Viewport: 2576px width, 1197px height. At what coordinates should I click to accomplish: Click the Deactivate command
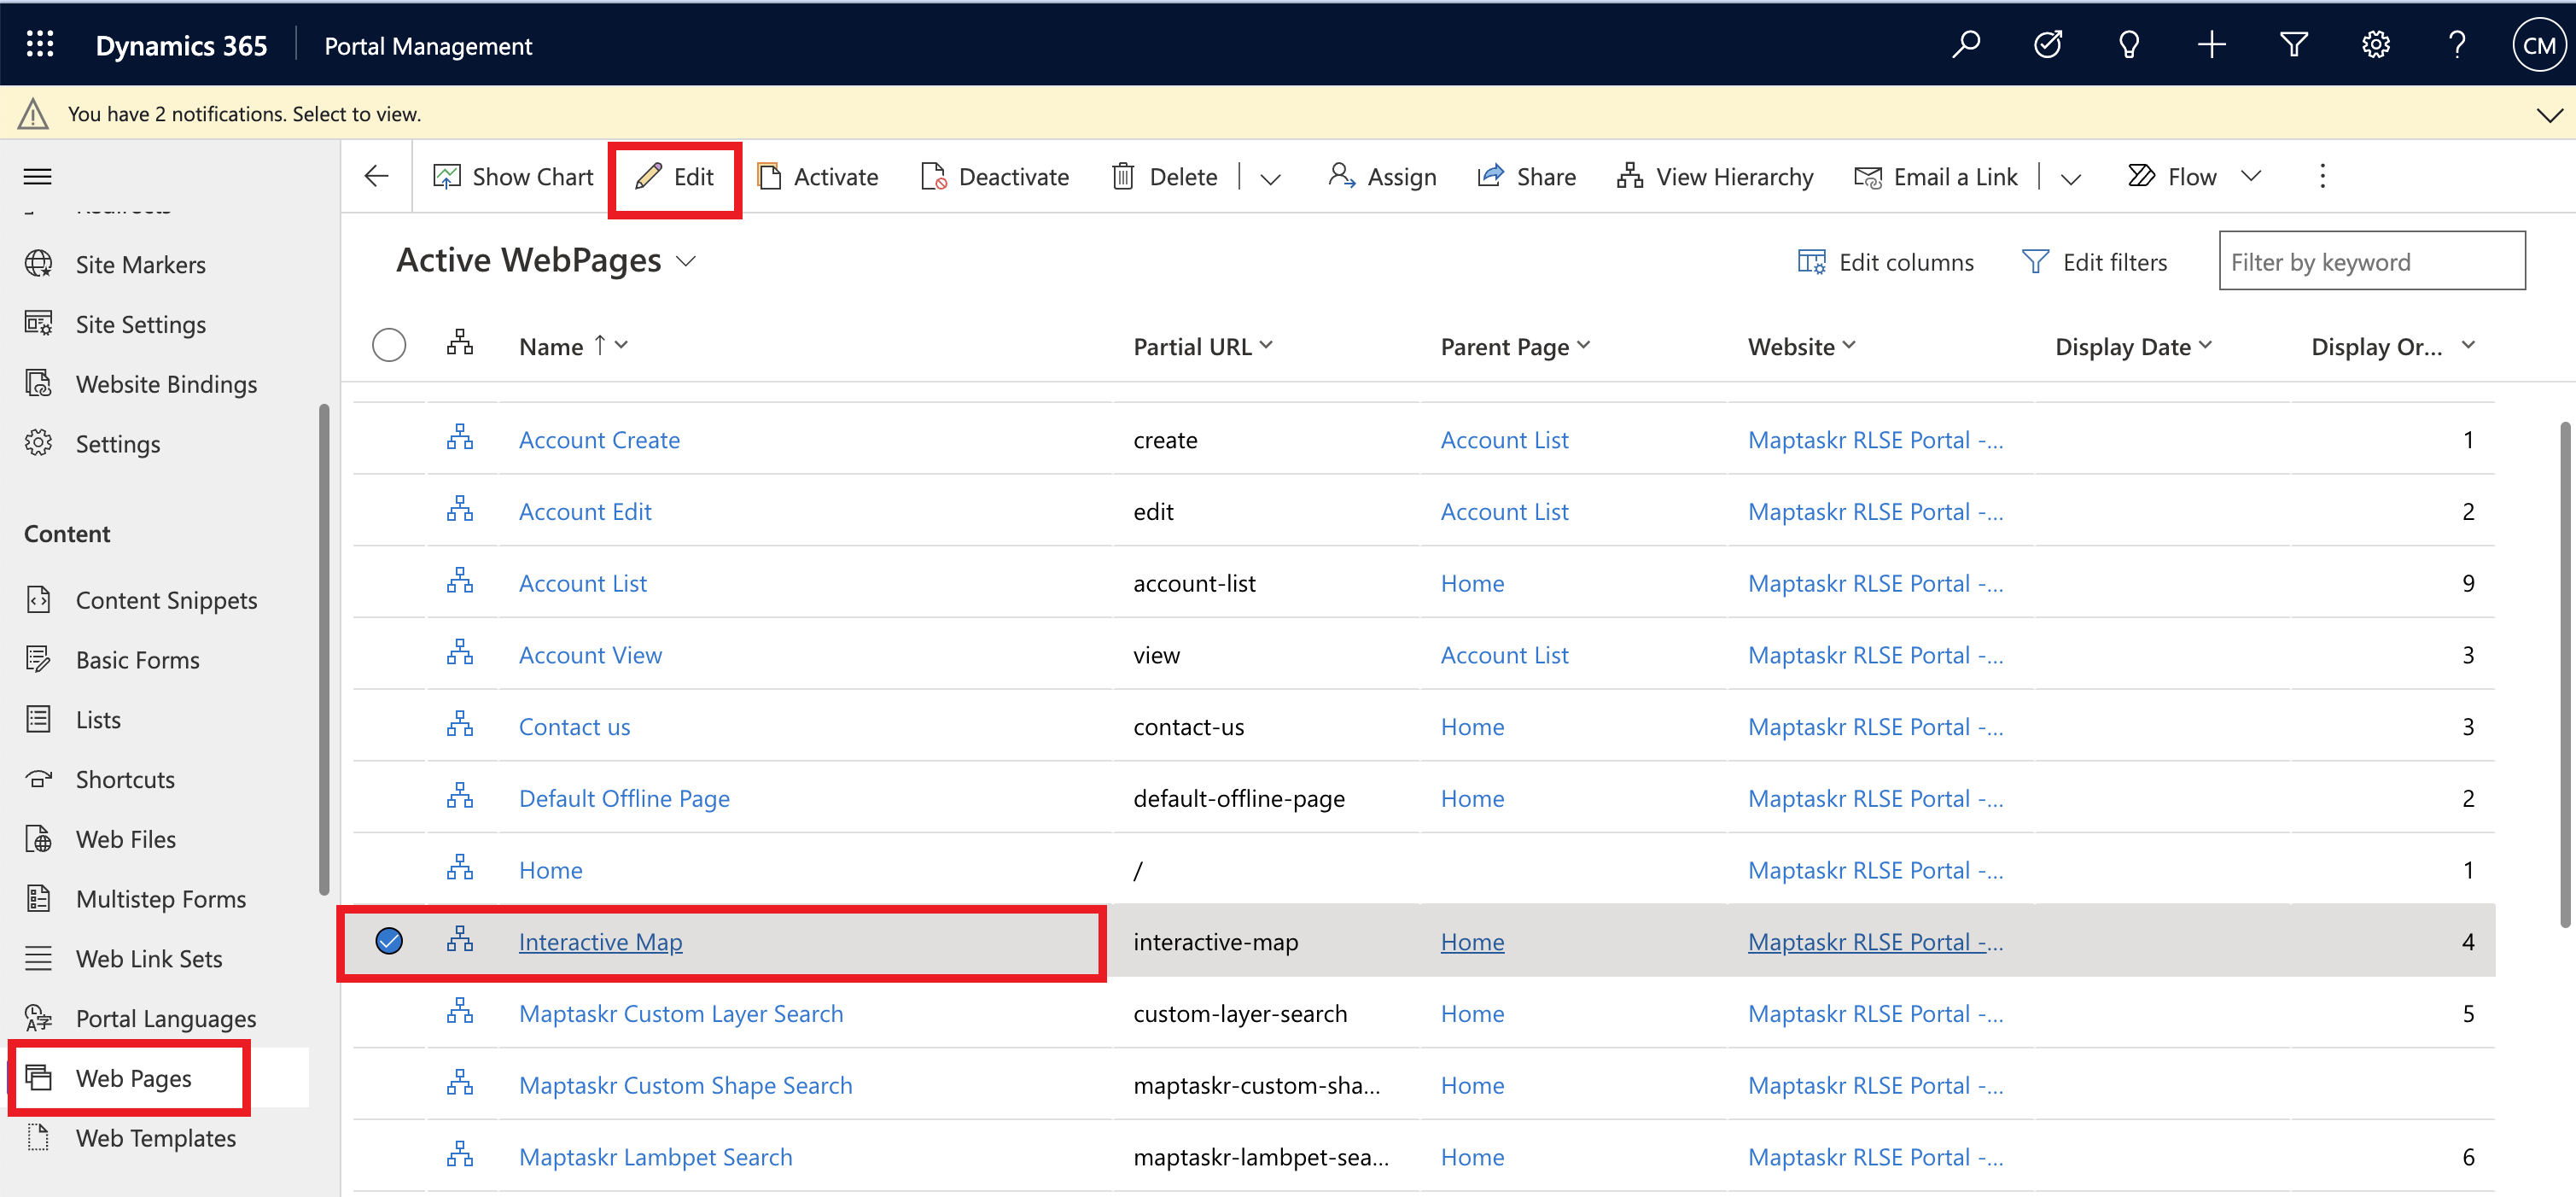pos(995,177)
